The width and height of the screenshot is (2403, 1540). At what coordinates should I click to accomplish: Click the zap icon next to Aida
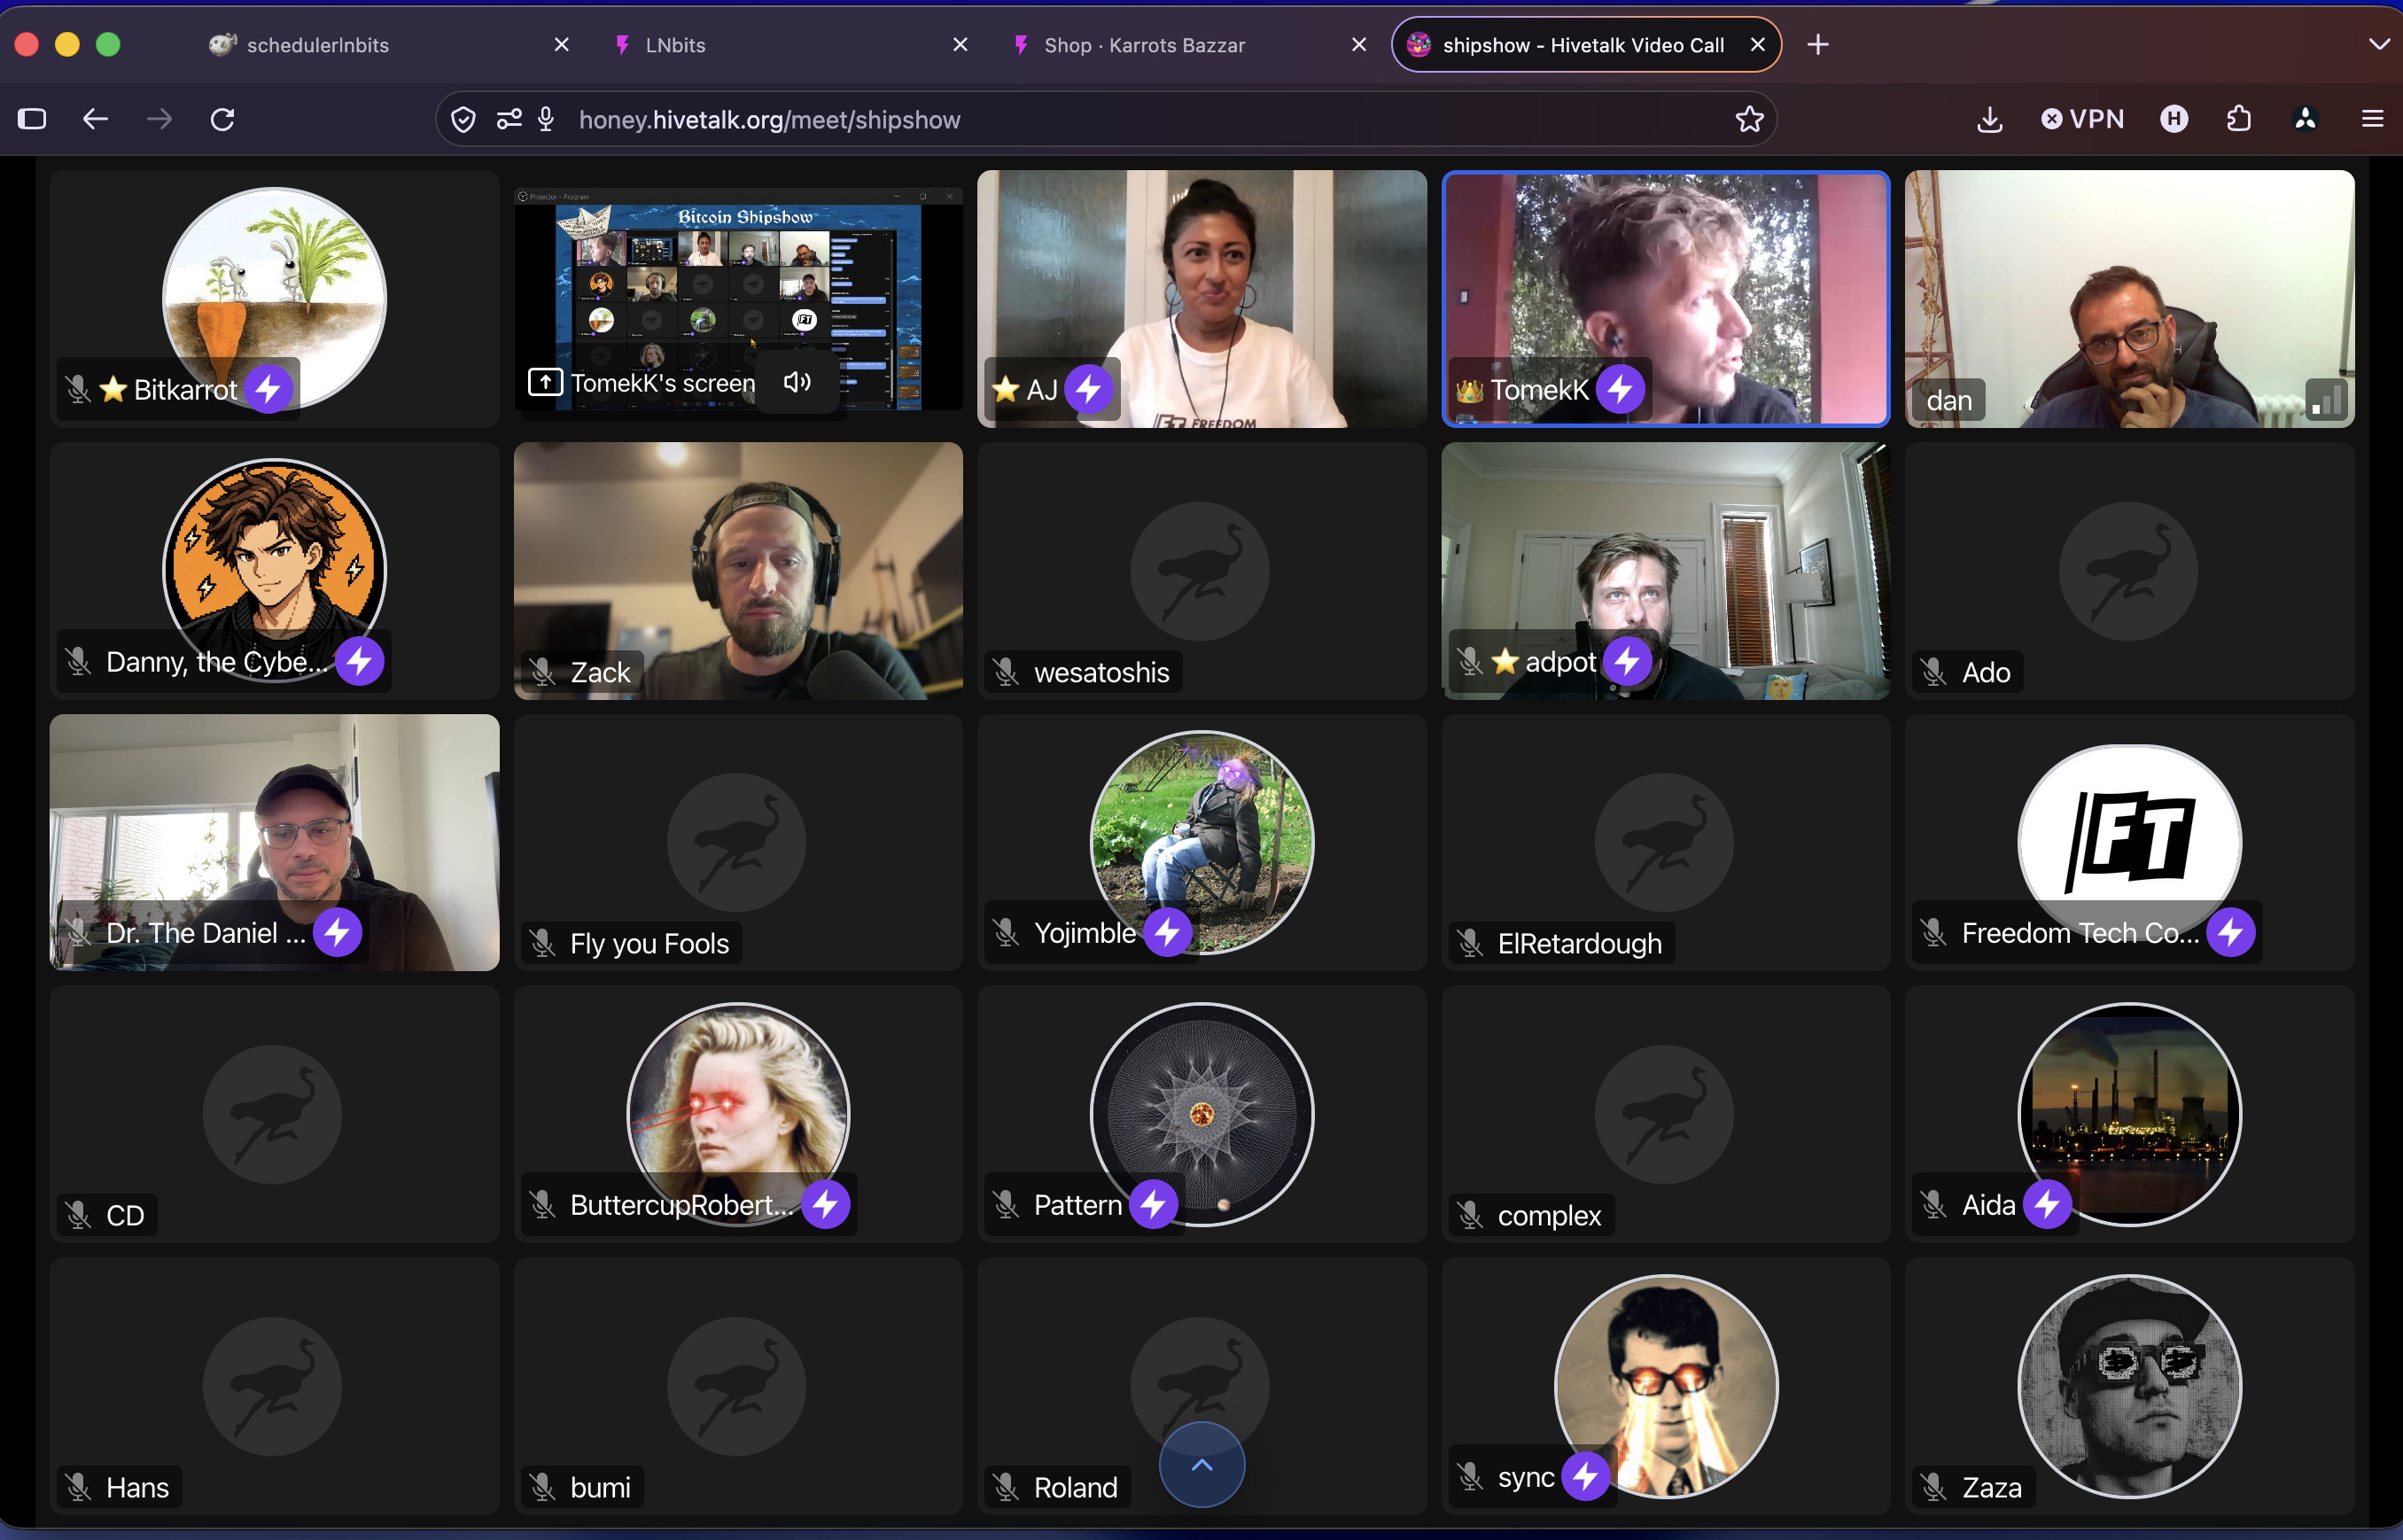2047,1204
